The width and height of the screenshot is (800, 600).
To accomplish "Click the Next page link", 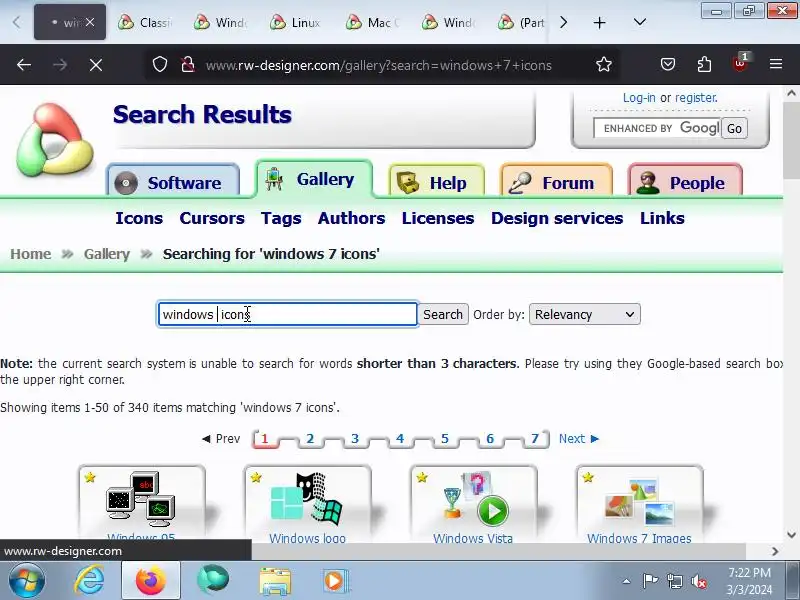I will (x=579, y=438).
